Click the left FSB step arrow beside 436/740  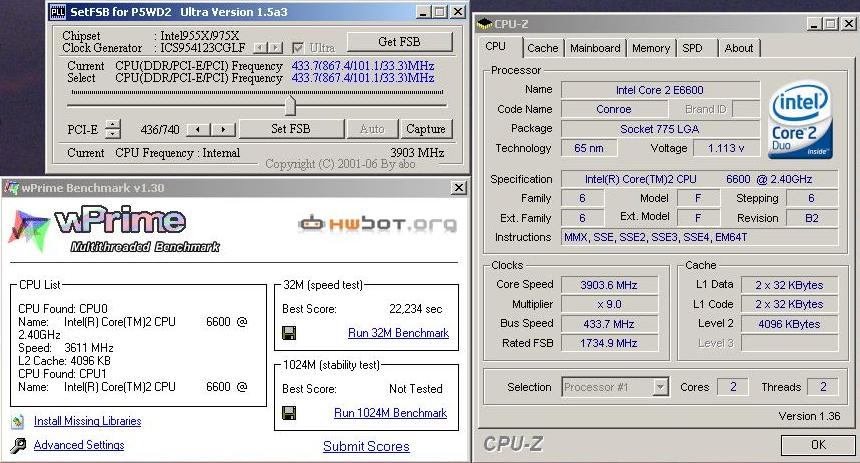(198, 129)
